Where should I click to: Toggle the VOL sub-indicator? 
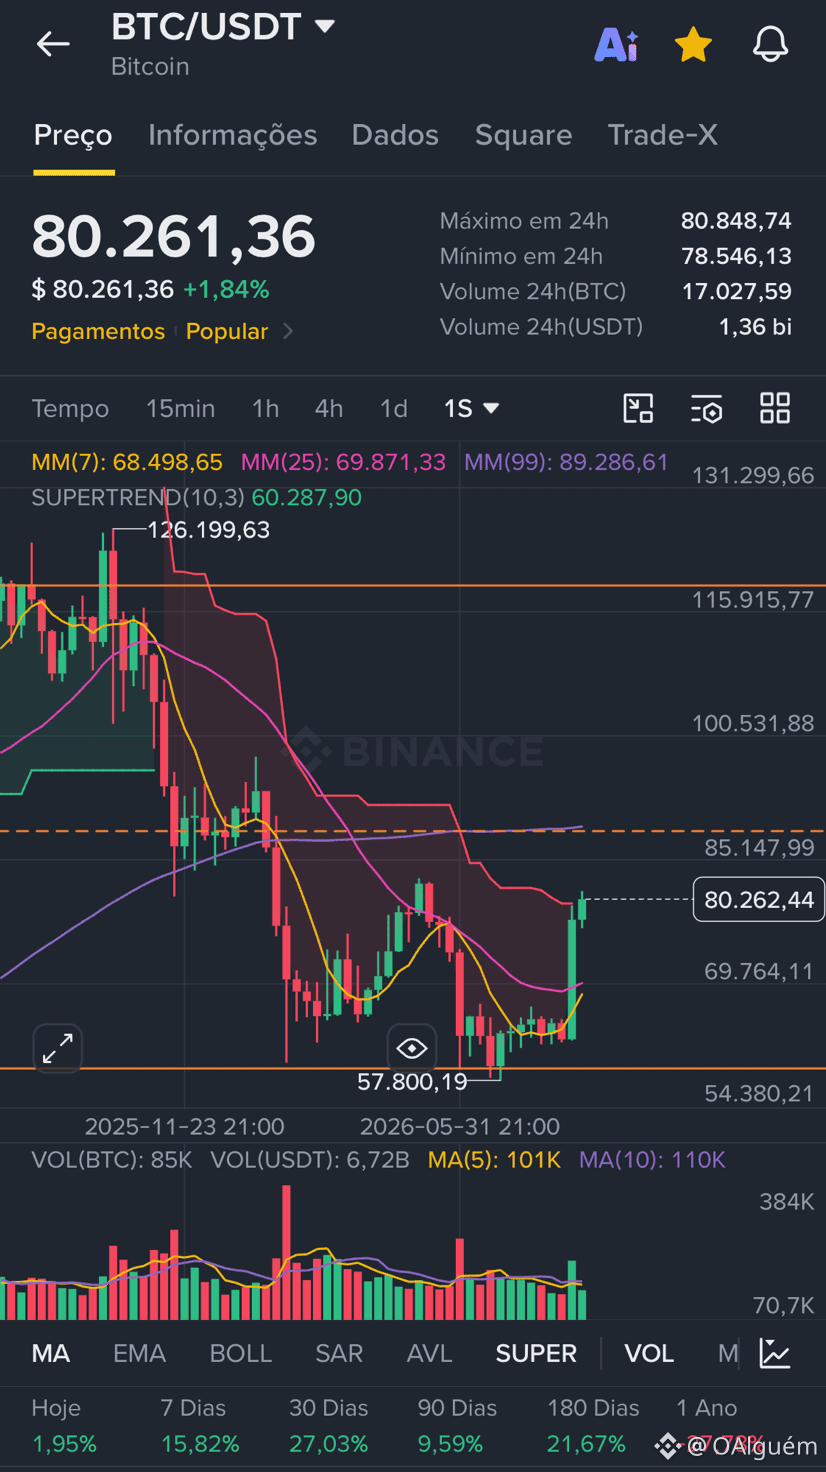tap(649, 1353)
